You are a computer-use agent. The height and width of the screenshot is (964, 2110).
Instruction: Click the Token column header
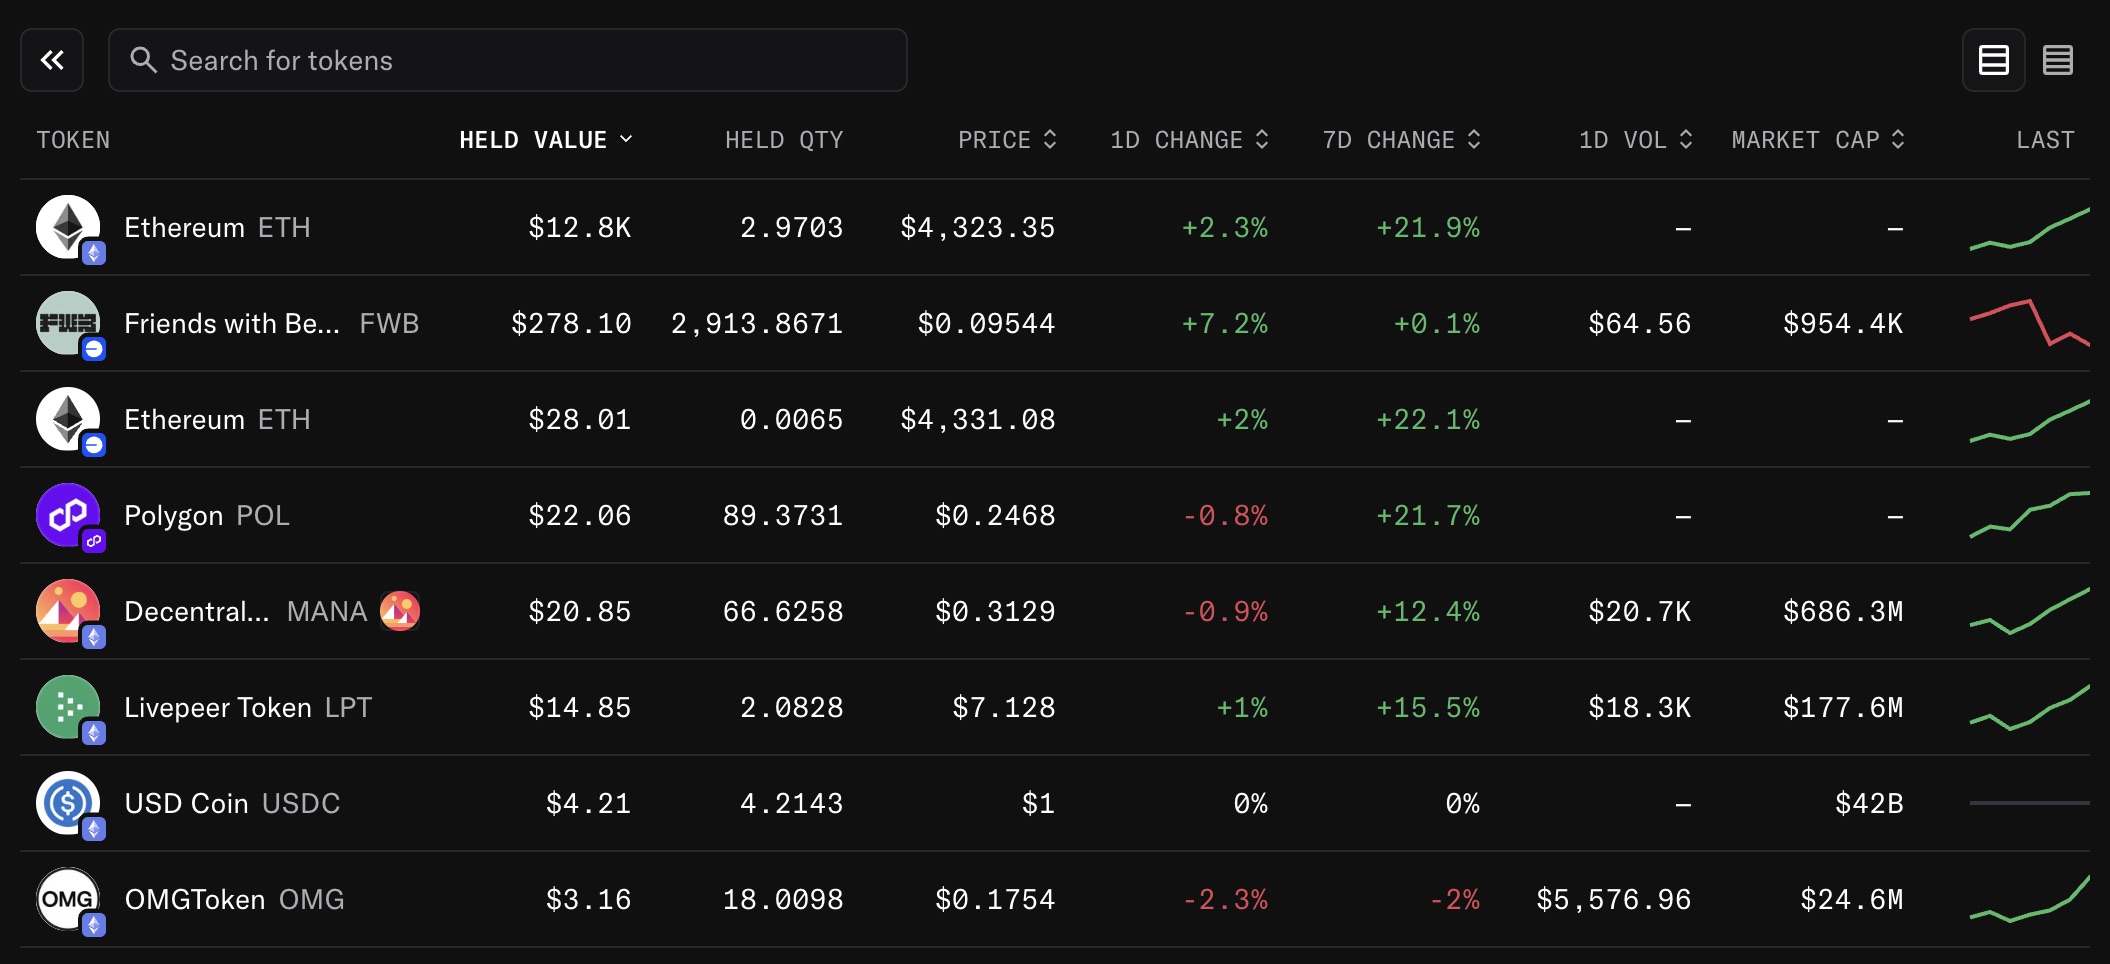pos(73,140)
